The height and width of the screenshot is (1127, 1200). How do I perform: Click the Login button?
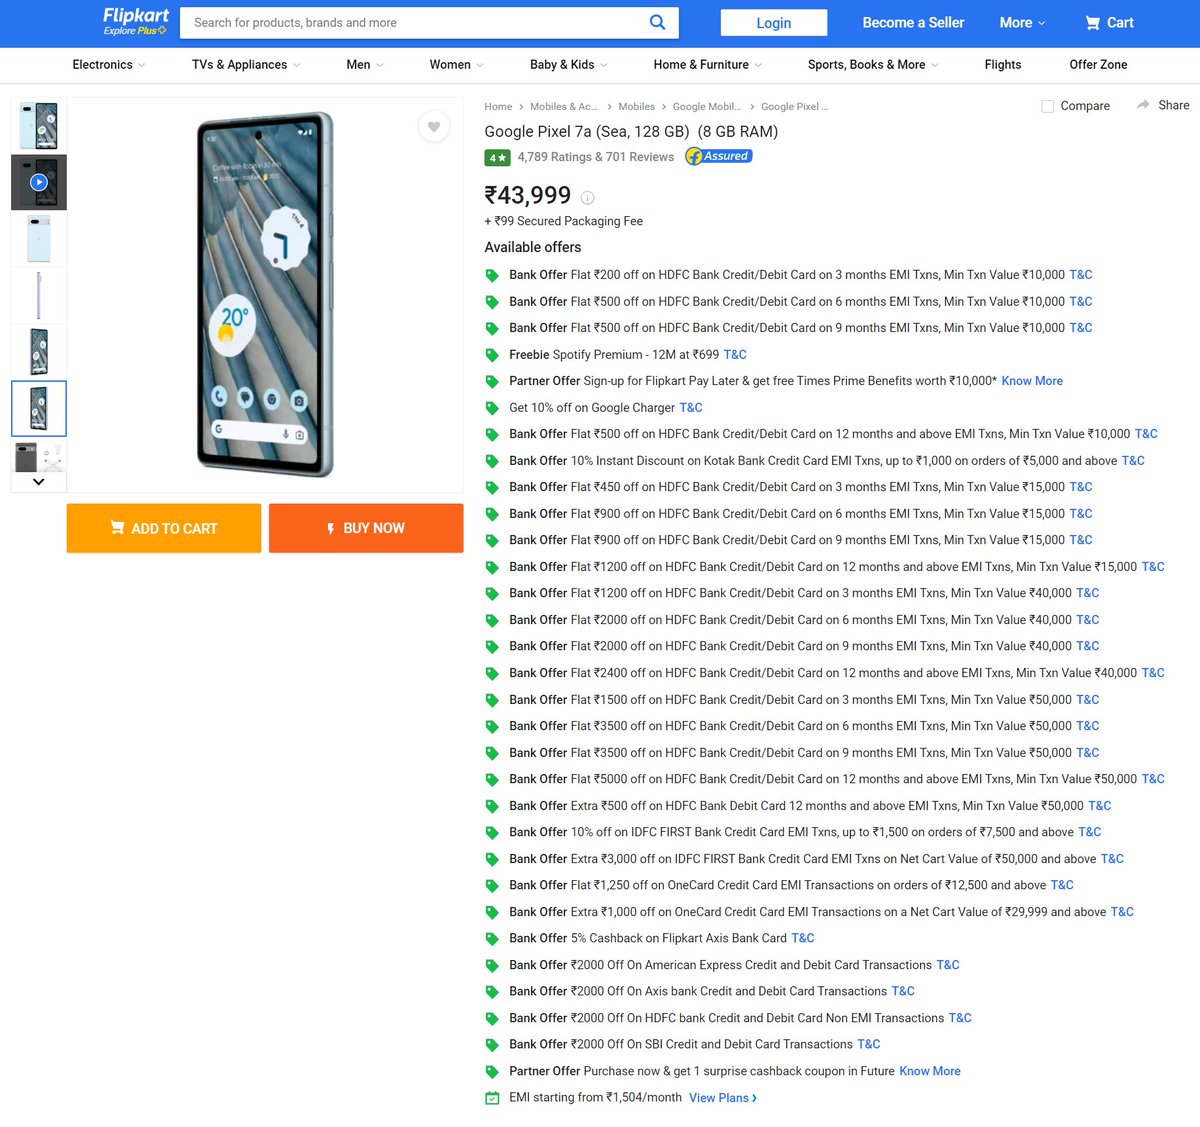tap(774, 22)
